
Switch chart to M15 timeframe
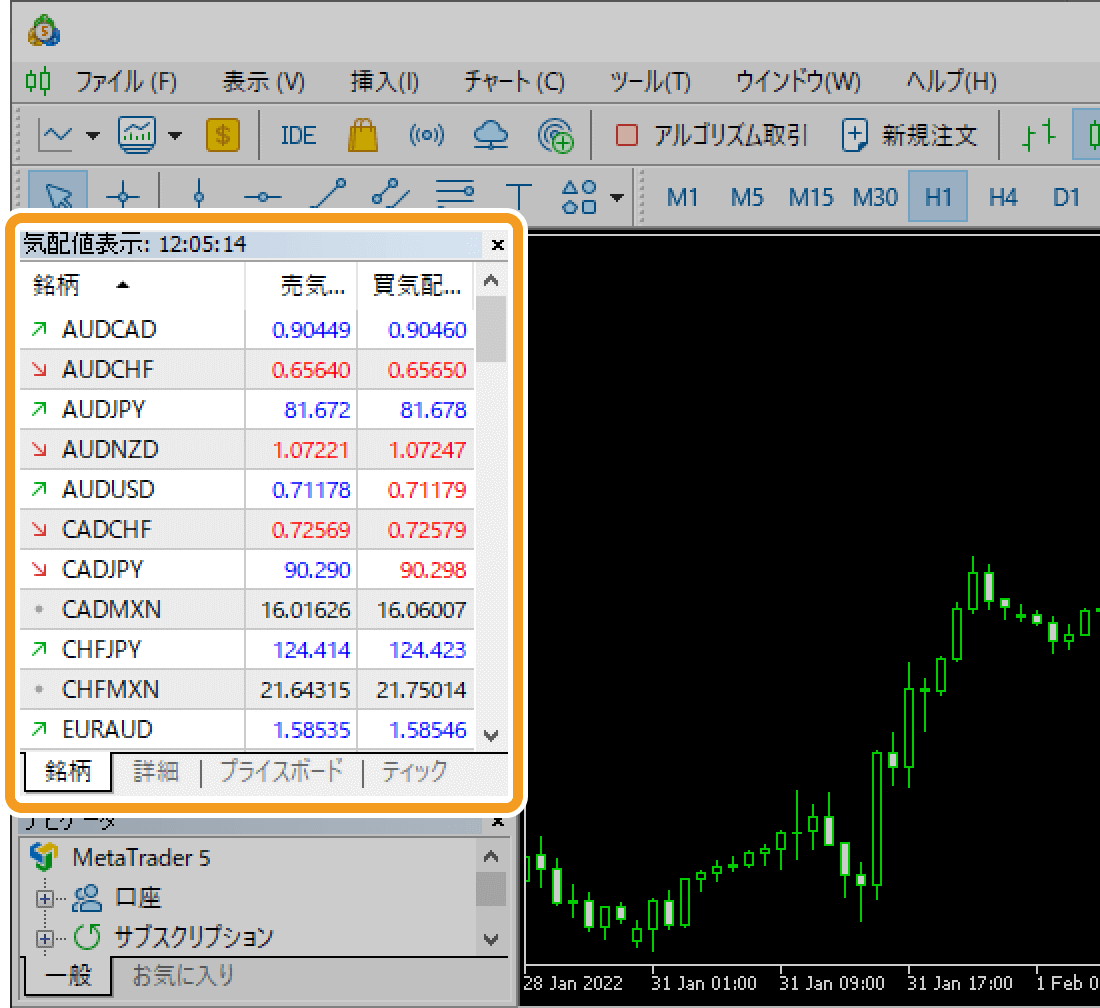point(810,197)
